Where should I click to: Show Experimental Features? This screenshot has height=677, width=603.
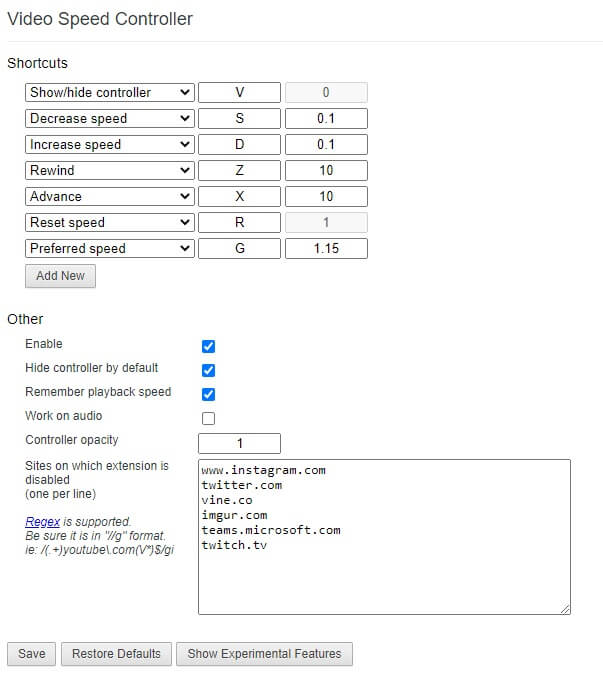[x=264, y=654]
